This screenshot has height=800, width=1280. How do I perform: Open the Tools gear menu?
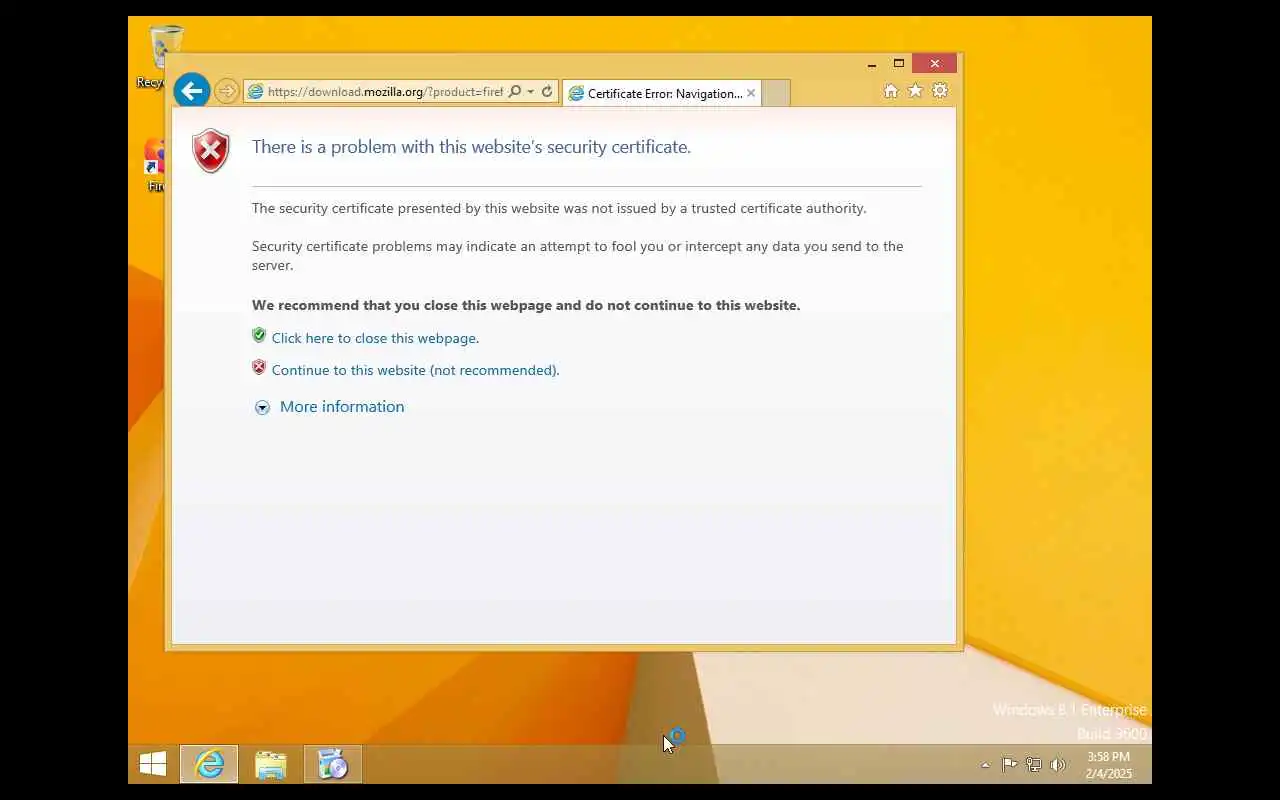coord(940,91)
